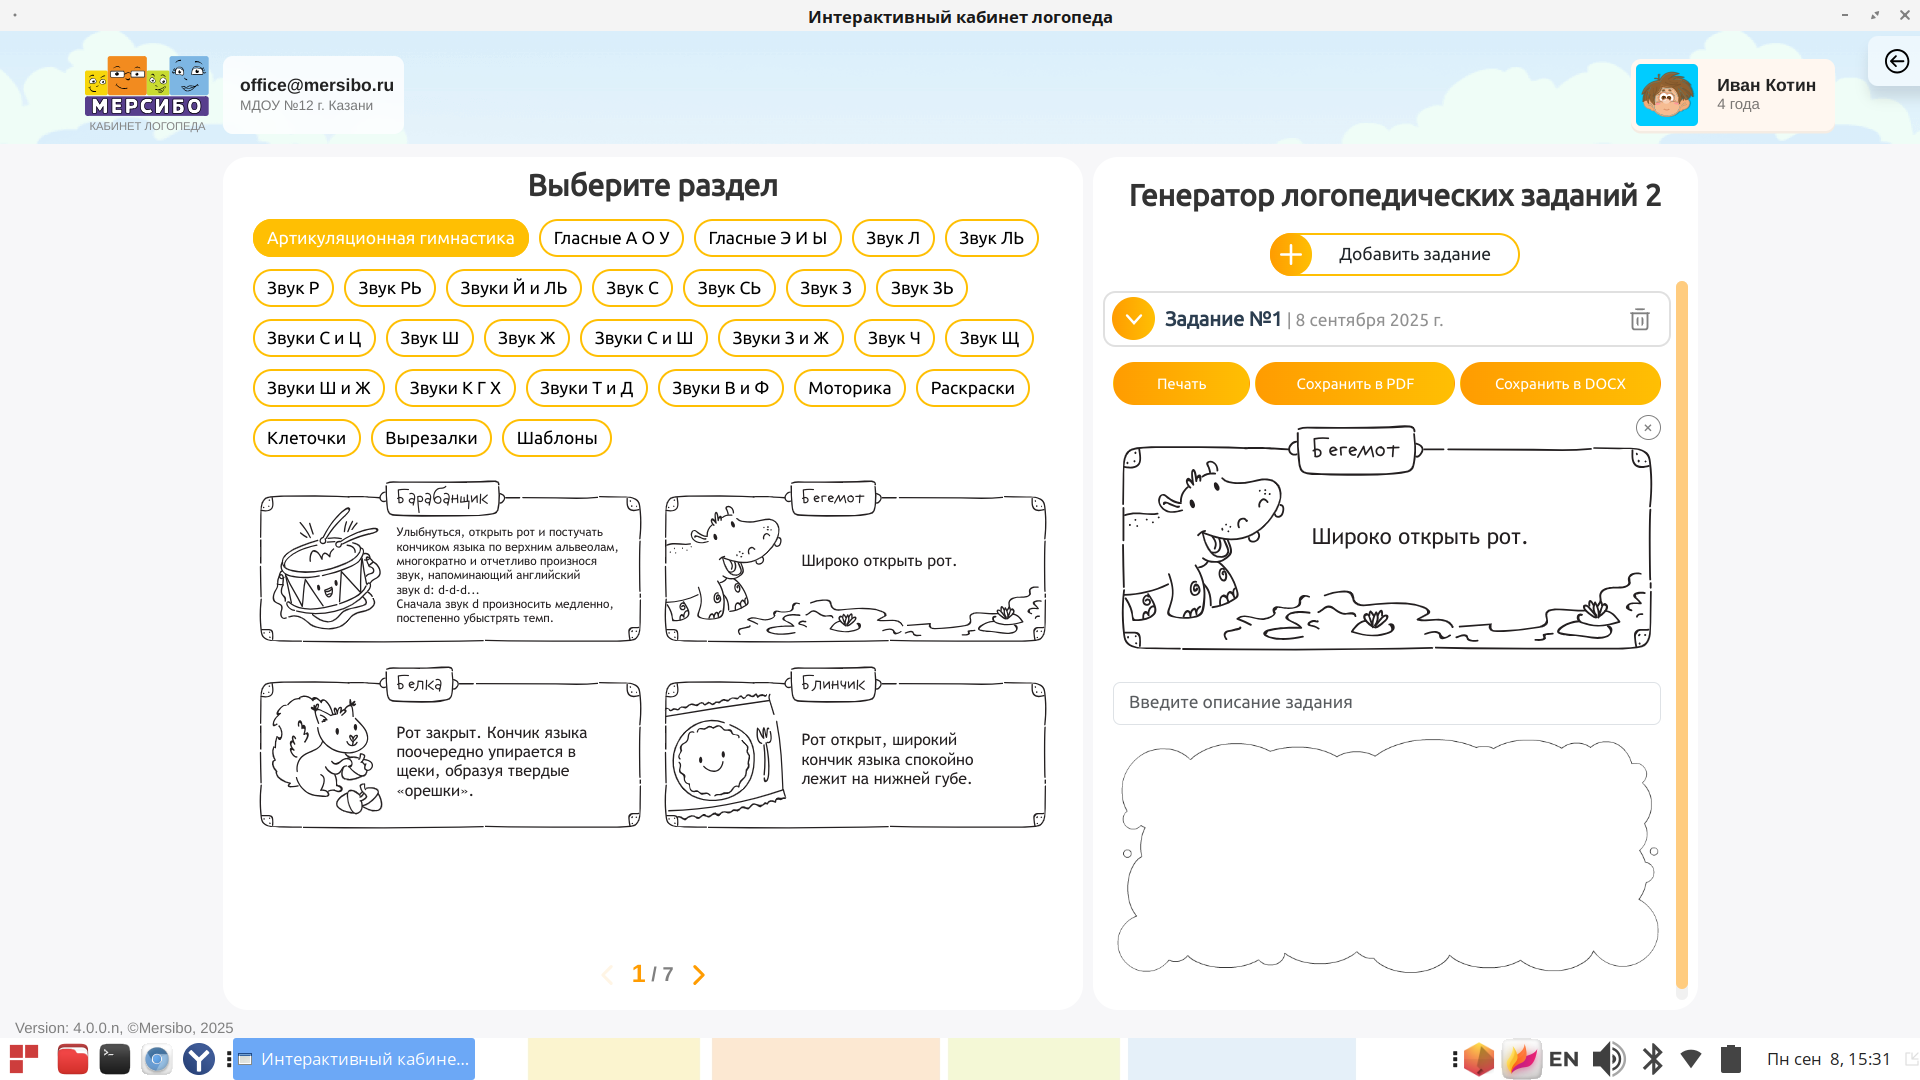This screenshot has height=1080, width=1920.
Task: Open the Раскраски section
Action: click(x=972, y=388)
